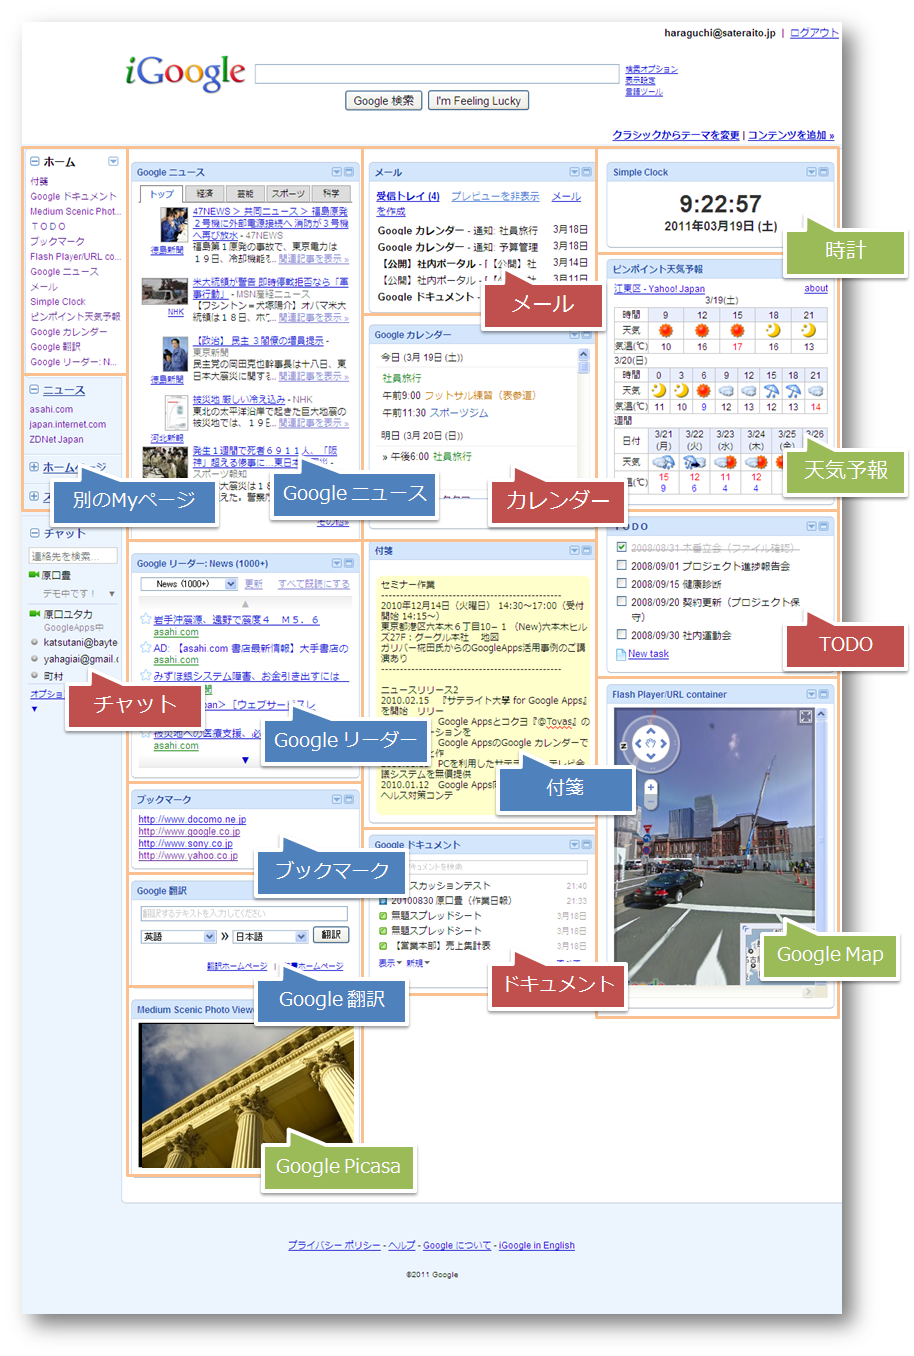This screenshot has height=1356, width=914.
Task: Check the 2008/09/20 契約更新 task
Action: (622, 602)
